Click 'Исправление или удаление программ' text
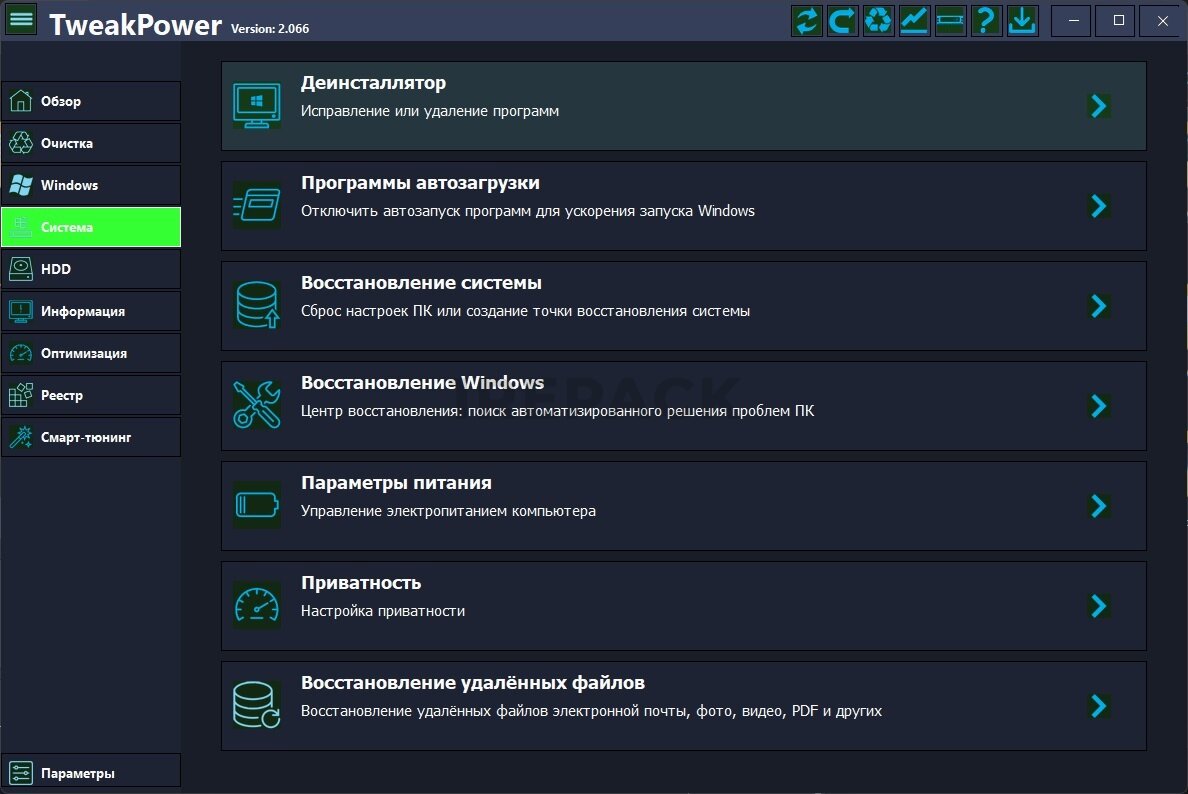1188x794 pixels. [x=430, y=111]
